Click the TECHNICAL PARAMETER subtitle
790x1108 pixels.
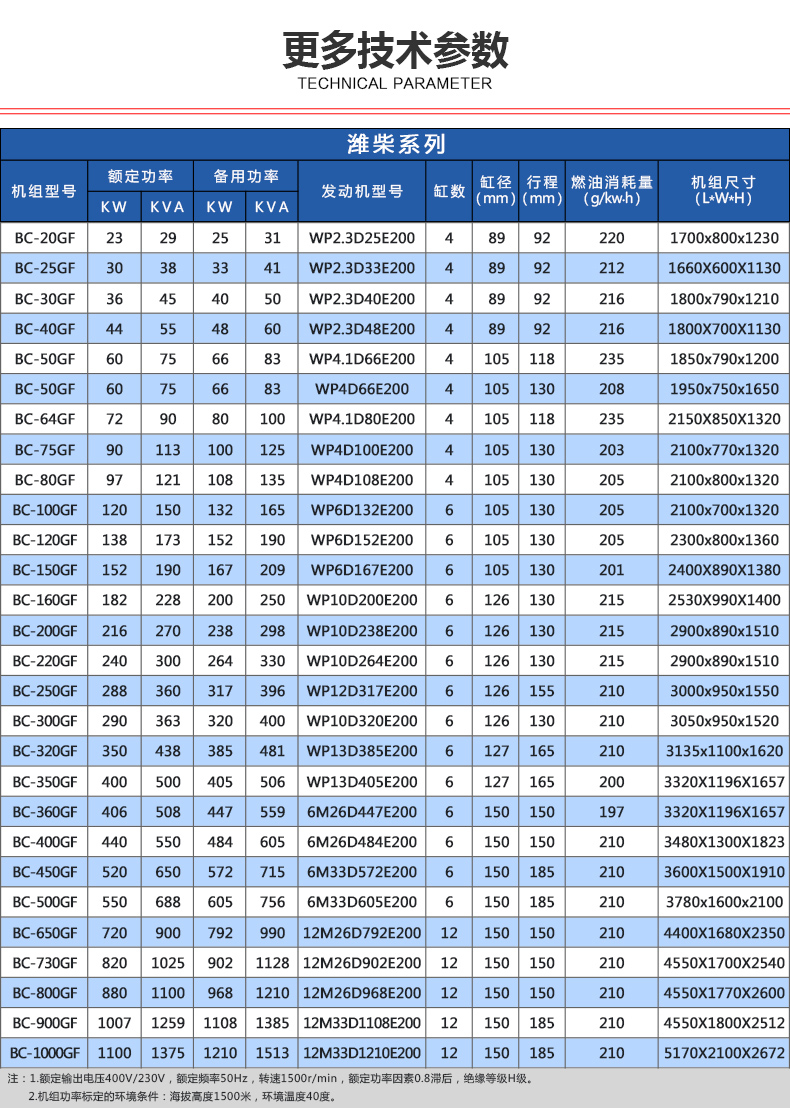pyautogui.click(x=394, y=83)
